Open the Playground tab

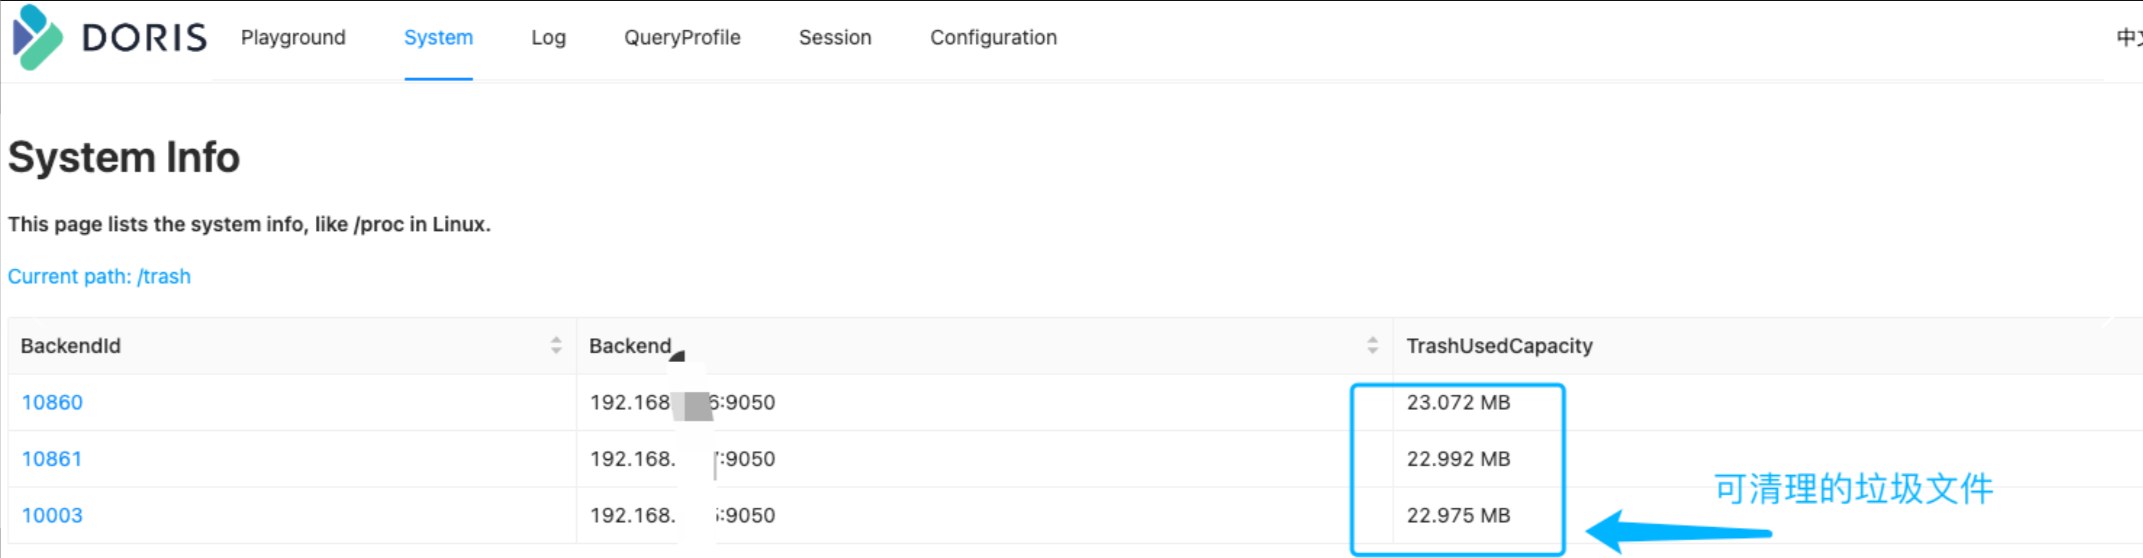point(293,38)
